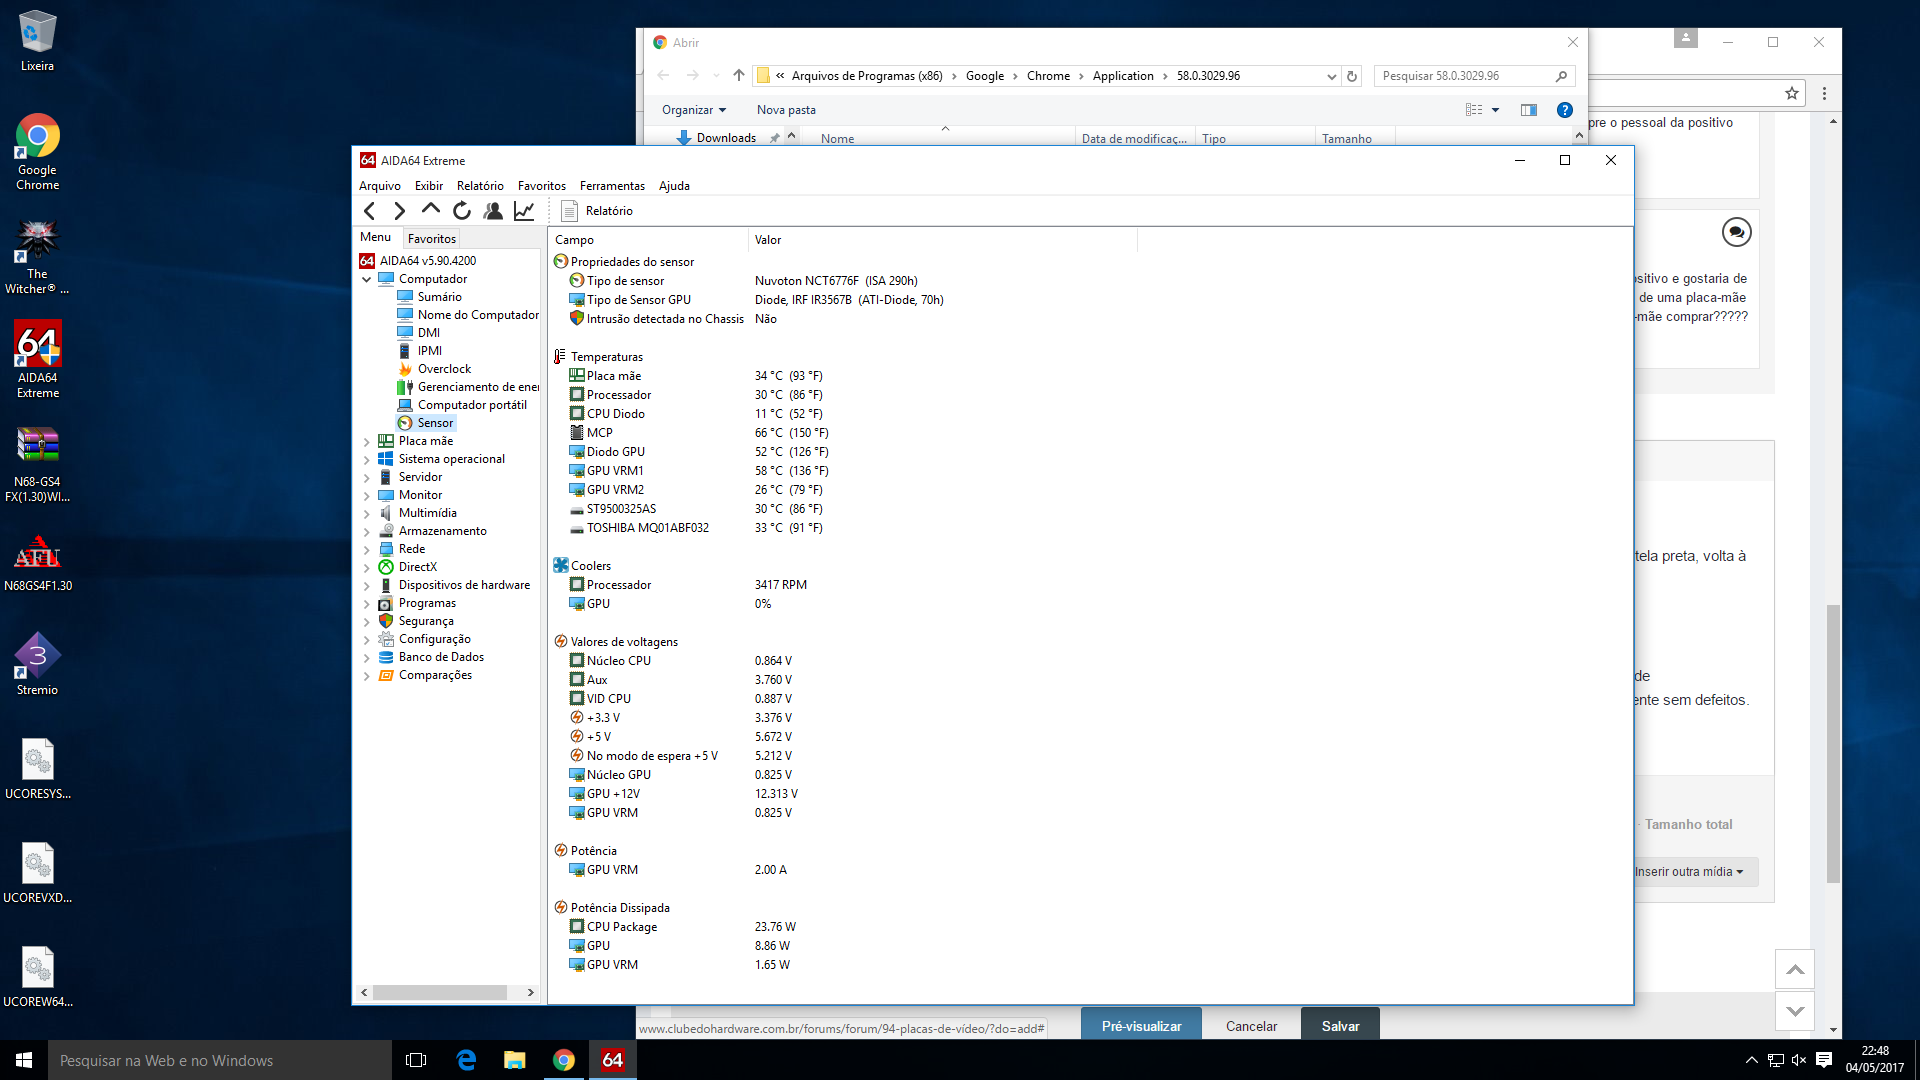Open the user icon in AIDA64 toolbar
The image size is (1920, 1080).
point(493,211)
